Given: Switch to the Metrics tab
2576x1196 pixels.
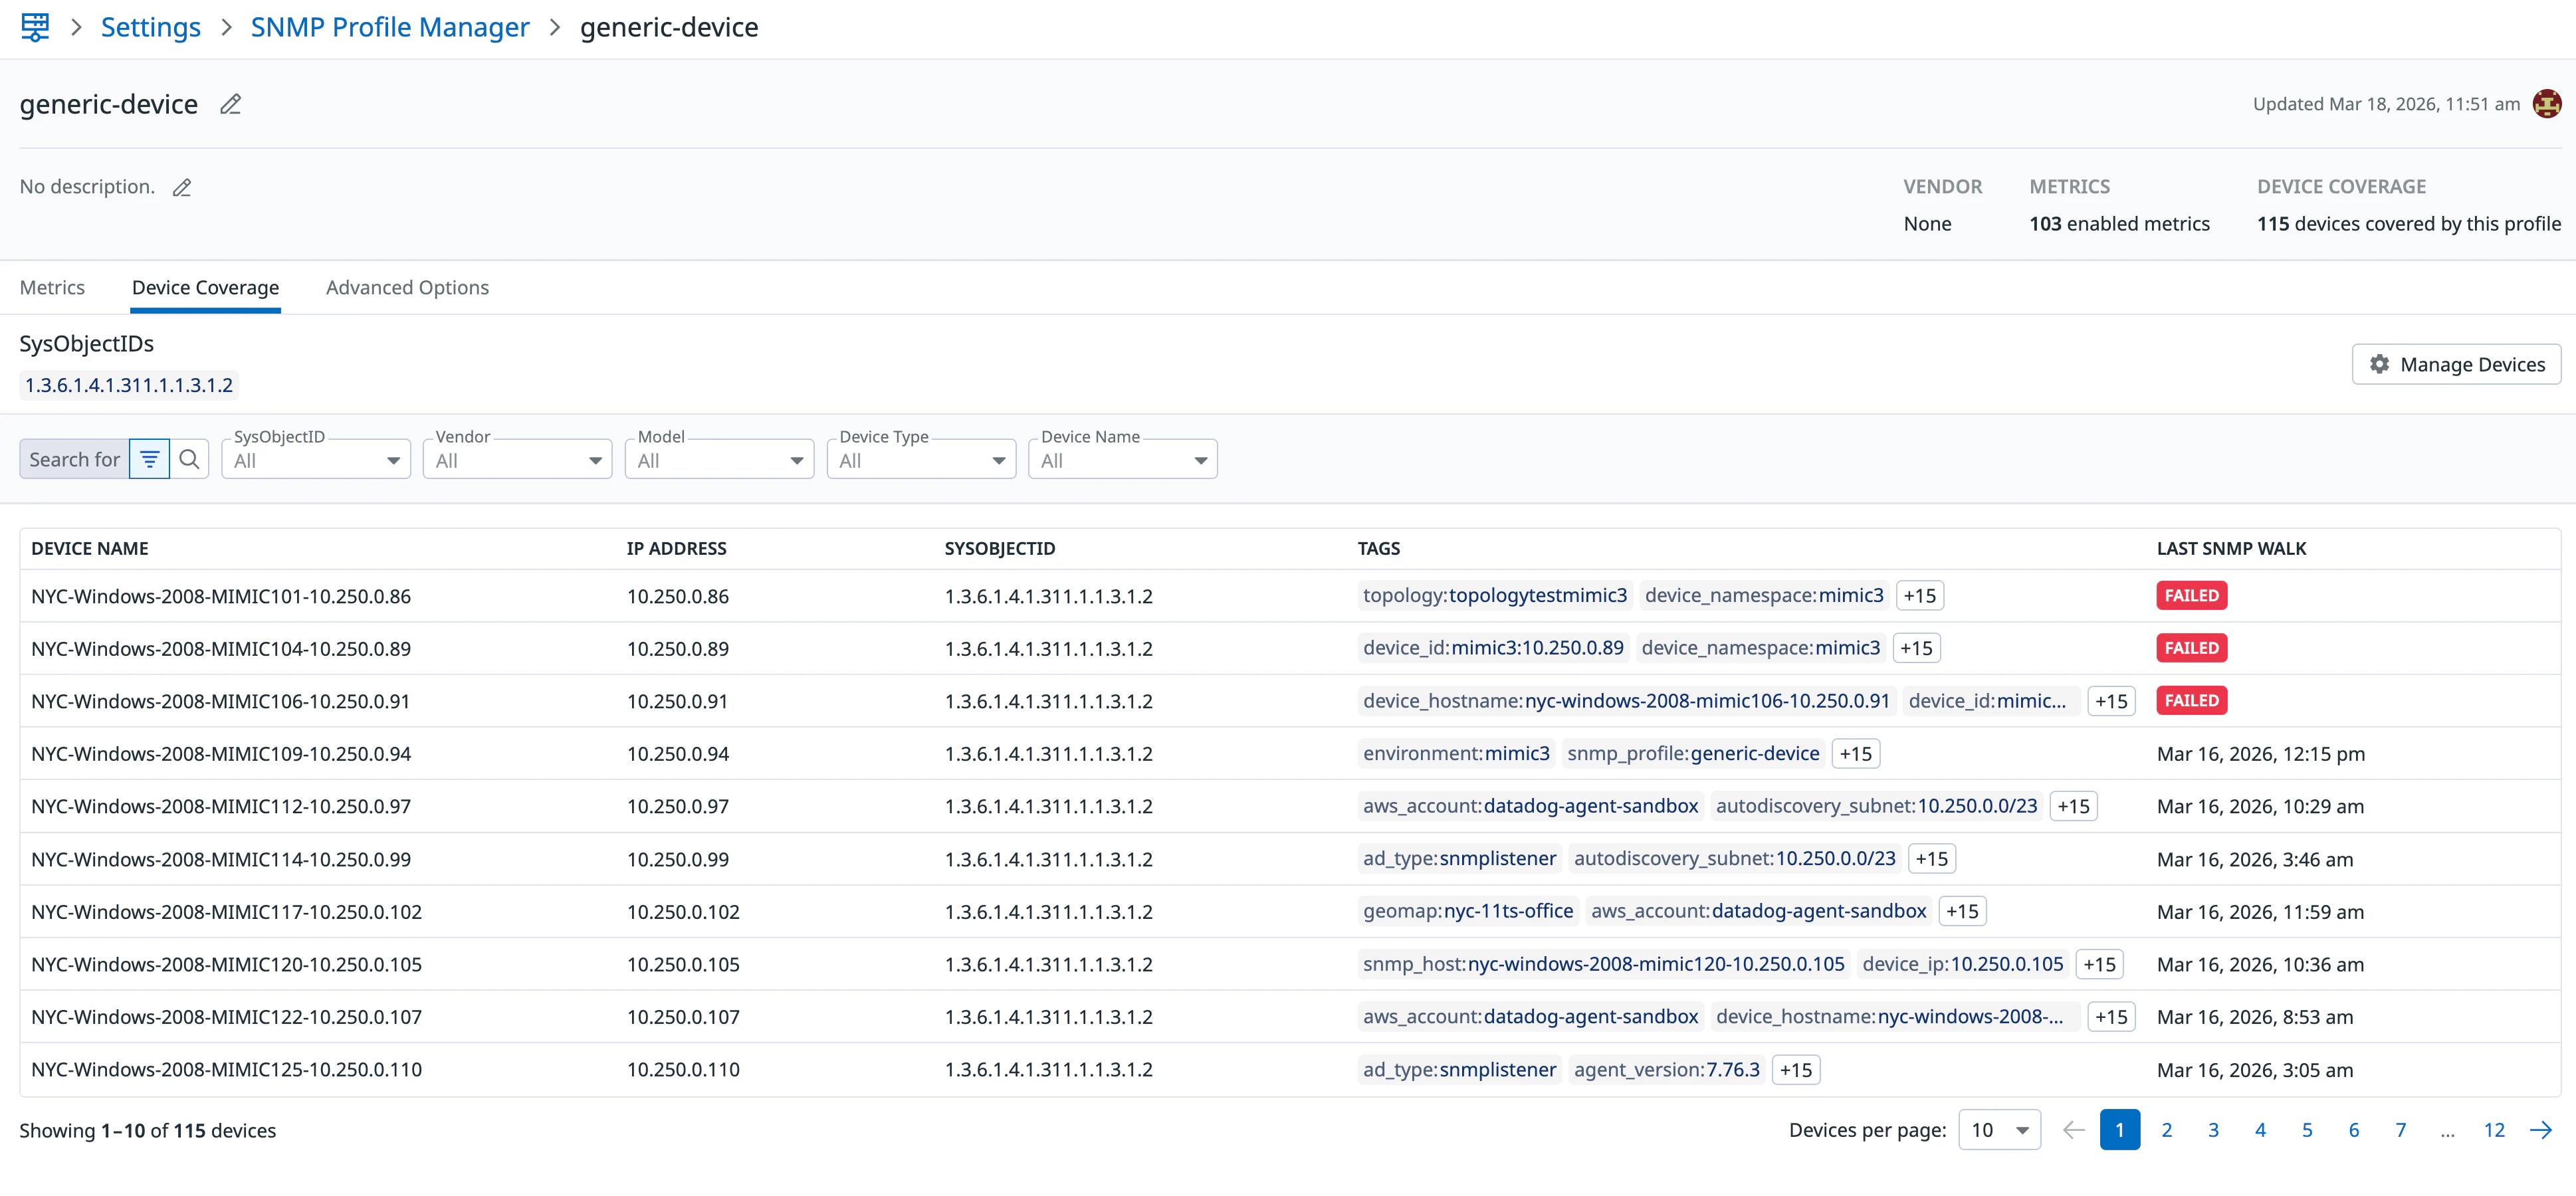Looking at the screenshot, I should tap(52, 288).
